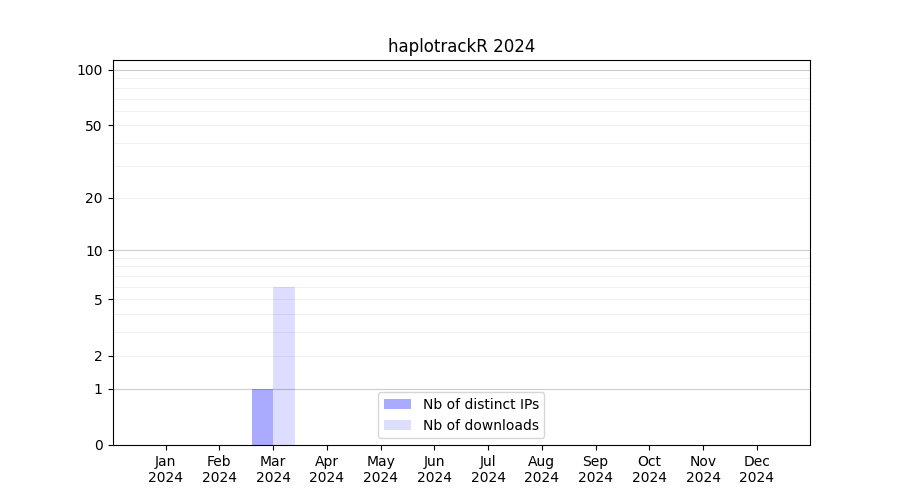Click the Jan 2024 x-axis label
The image size is (900, 500).
(x=166, y=469)
